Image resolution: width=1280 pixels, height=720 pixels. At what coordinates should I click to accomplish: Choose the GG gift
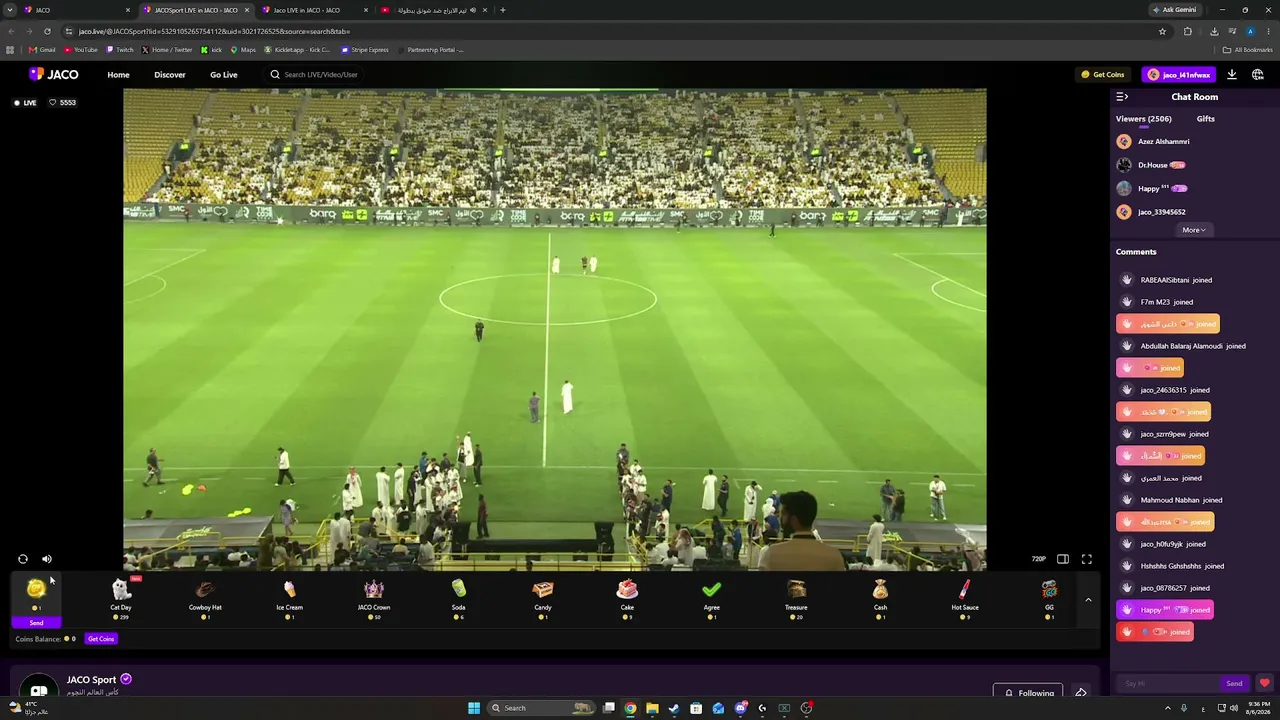click(1049, 597)
